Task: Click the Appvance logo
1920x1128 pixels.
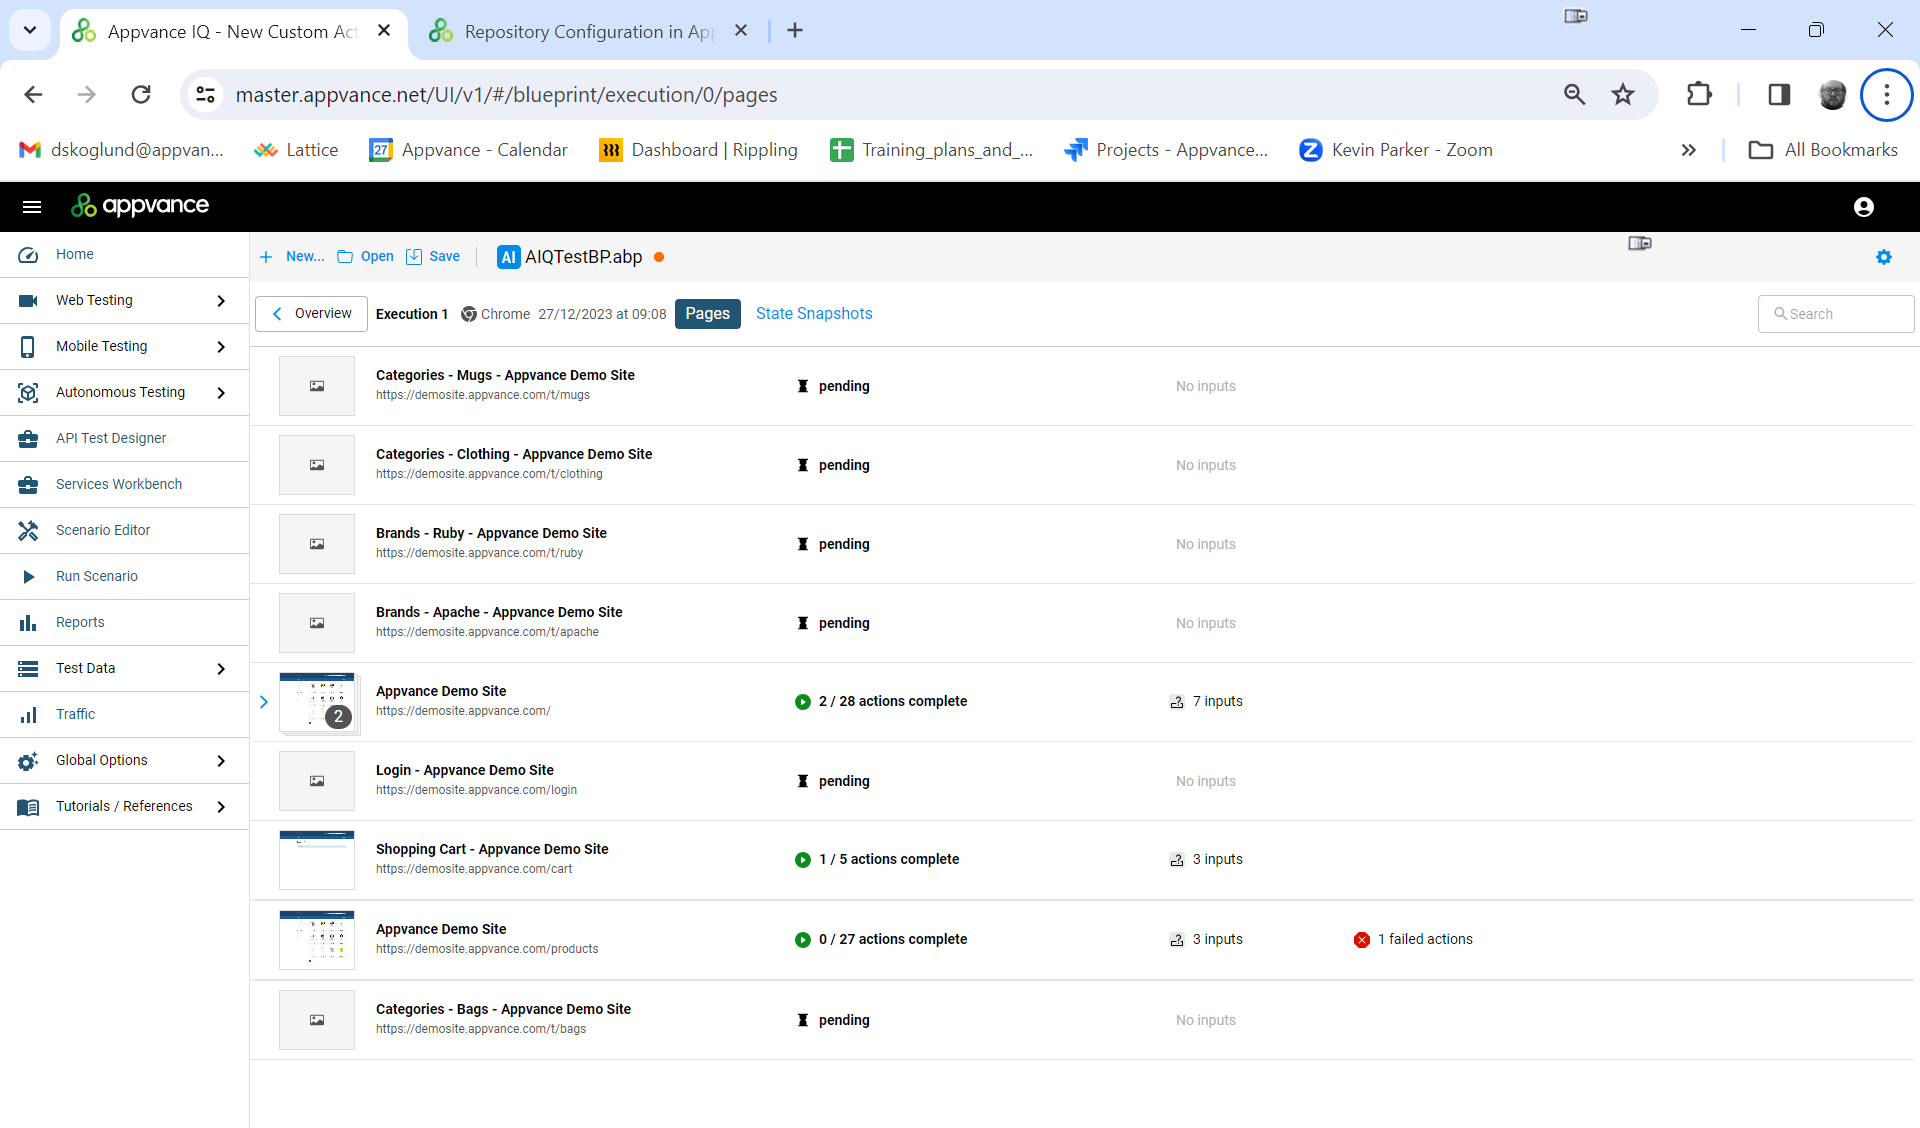Action: 140,206
